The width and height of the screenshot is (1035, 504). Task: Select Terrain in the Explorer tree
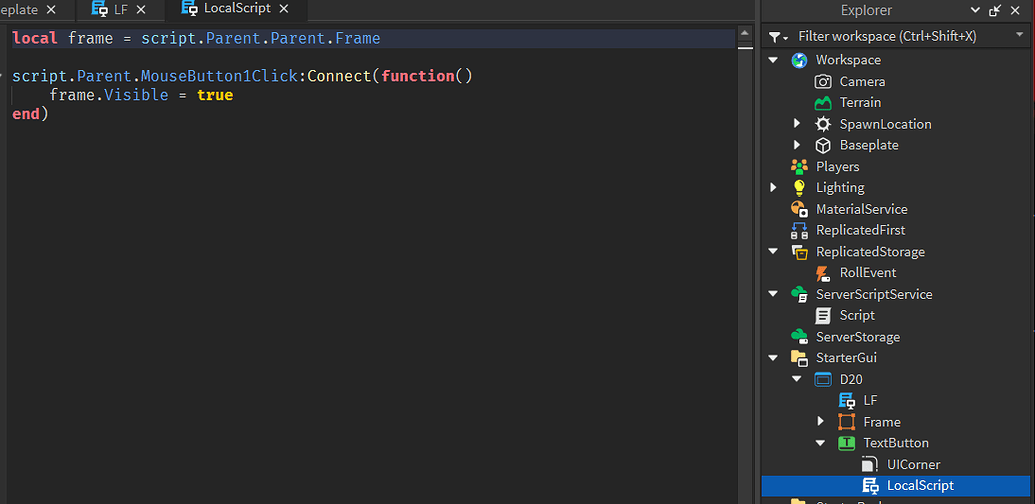[x=898, y=103]
